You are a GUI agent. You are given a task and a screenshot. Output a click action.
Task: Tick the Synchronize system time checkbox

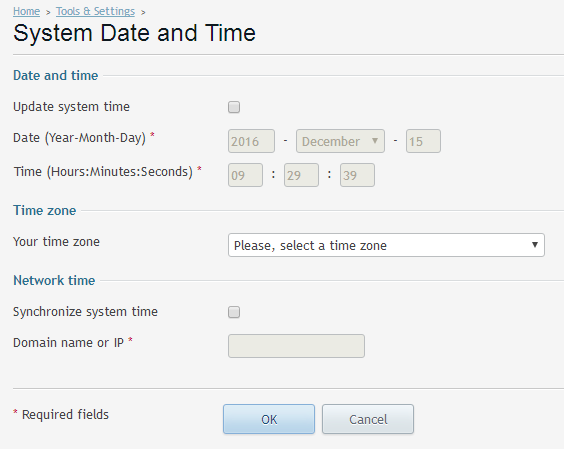tap(234, 312)
